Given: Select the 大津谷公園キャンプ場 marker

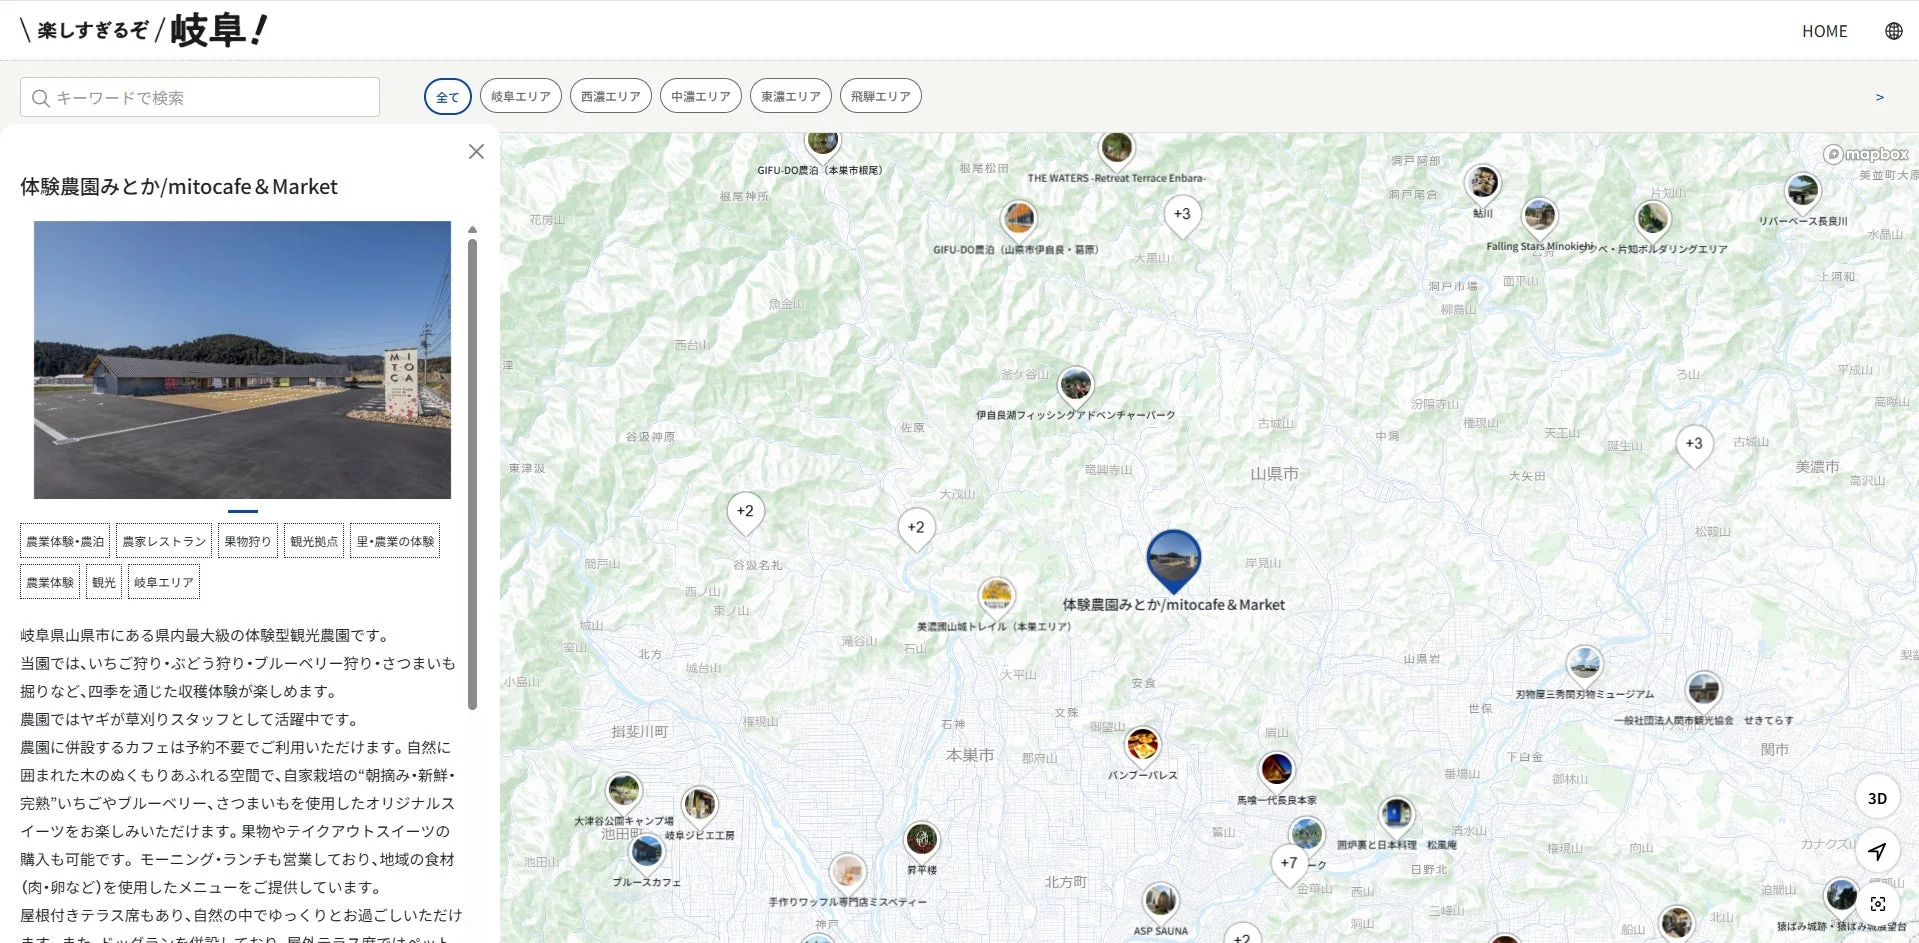Looking at the screenshot, I should click(x=624, y=792).
